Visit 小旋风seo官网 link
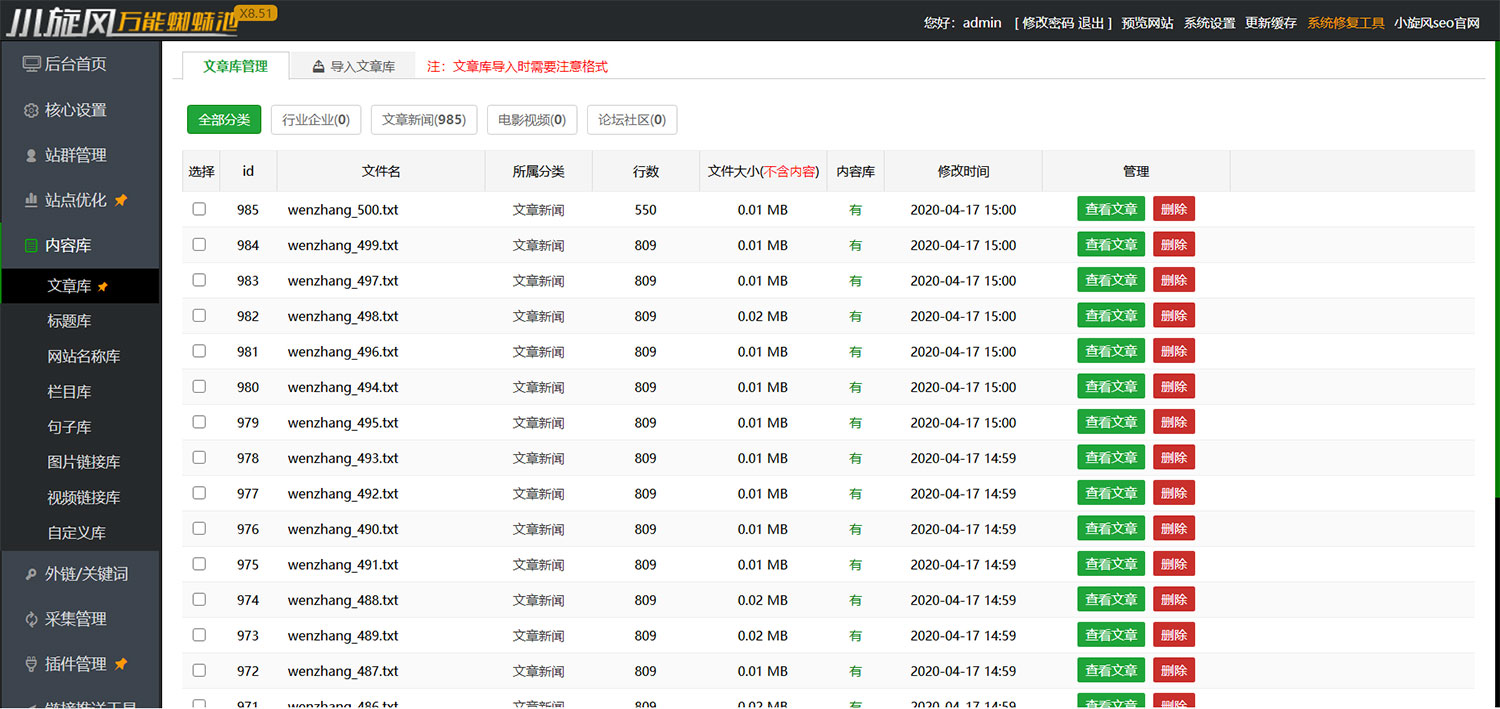Viewport: 1500px width, 709px height. 1437,23
